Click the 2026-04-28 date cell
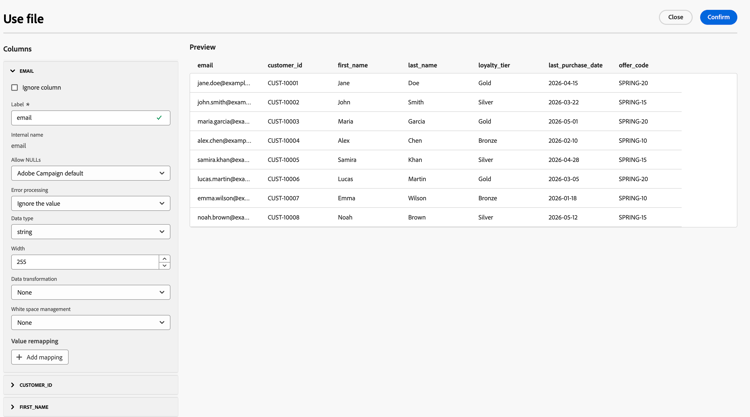This screenshot has height=417, width=750. (563, 159)
